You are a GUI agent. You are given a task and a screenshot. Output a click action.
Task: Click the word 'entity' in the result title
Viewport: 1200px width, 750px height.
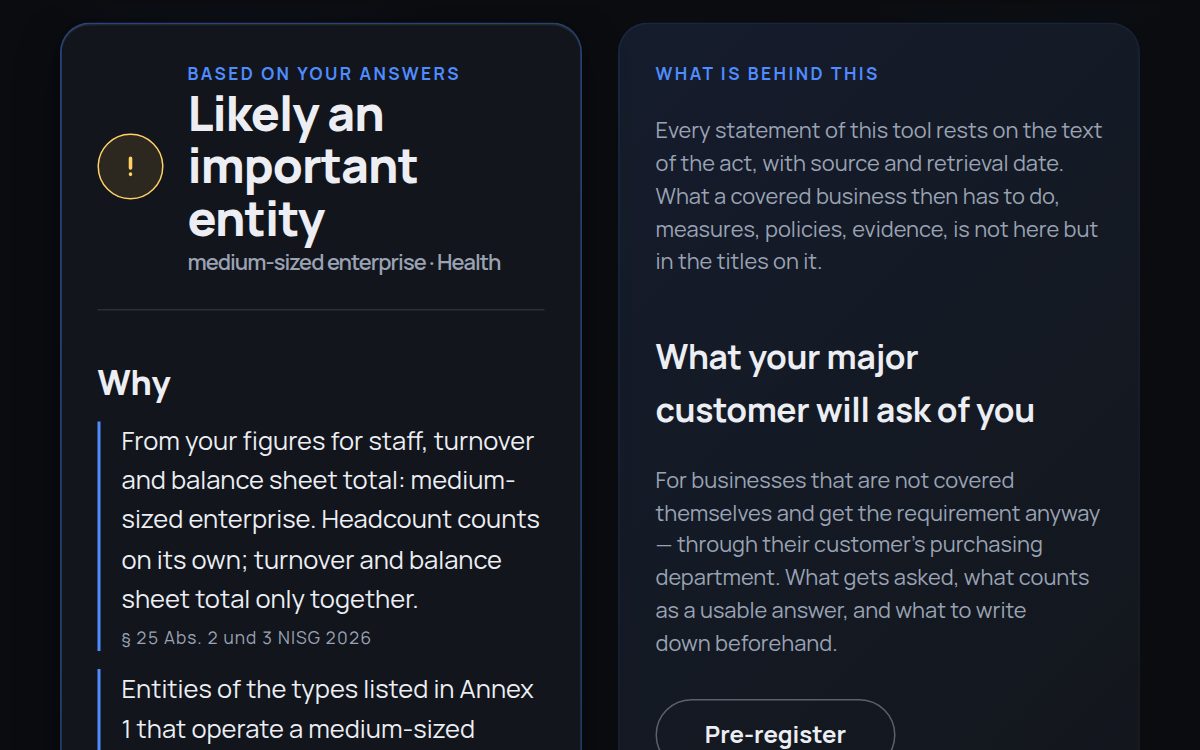(256, 219)
